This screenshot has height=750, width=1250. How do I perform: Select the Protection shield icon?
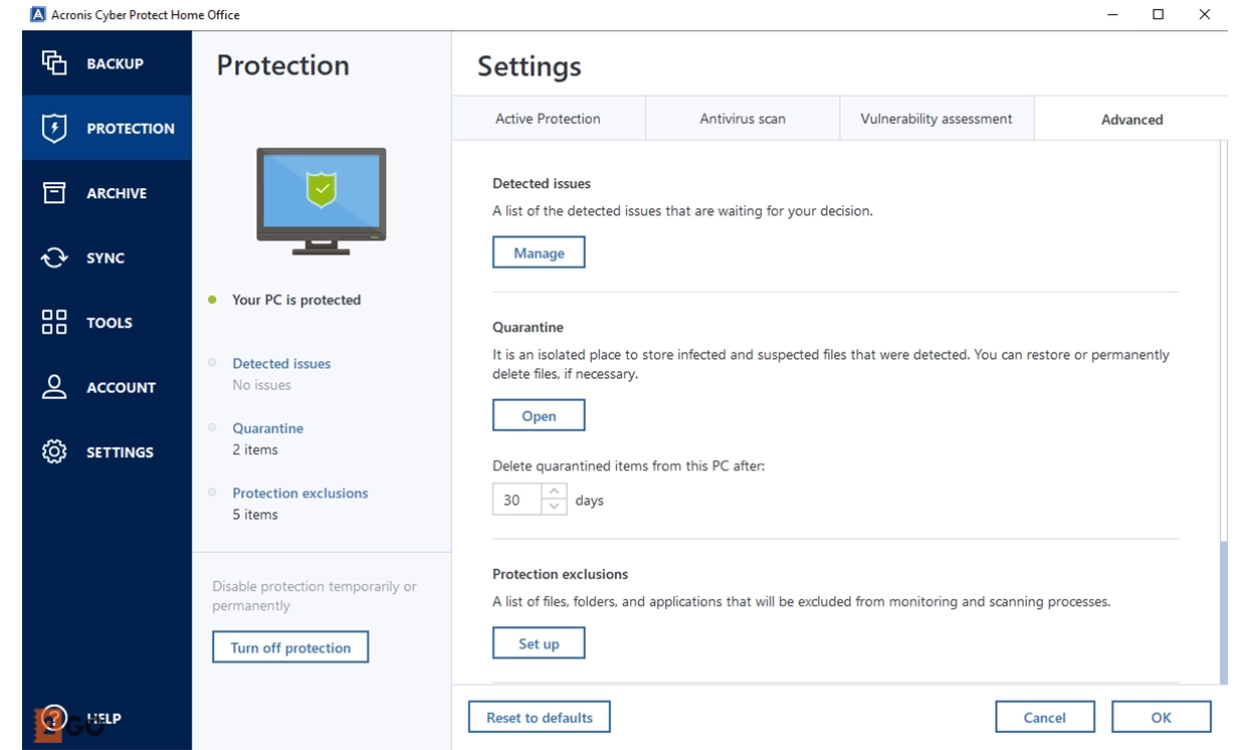click(x=54, y=128)
